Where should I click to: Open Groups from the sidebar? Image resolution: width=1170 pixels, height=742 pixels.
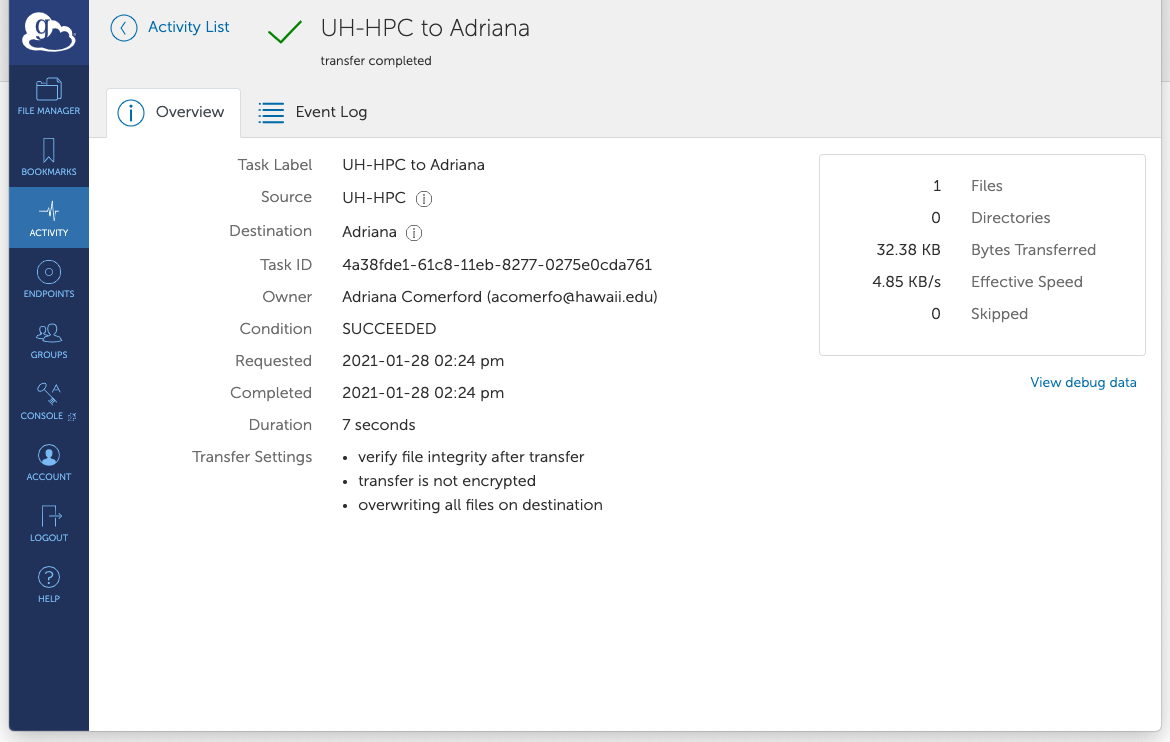(x=49, y=340)
